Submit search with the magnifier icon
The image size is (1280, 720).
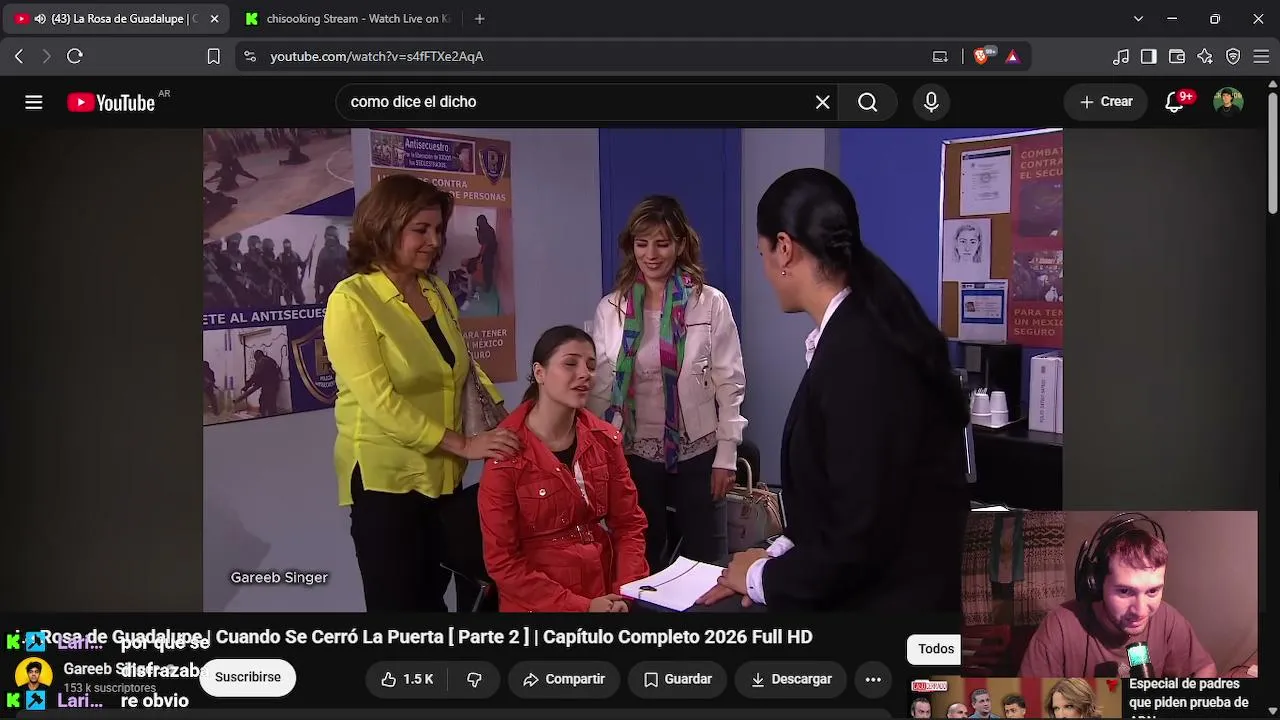[x=867, y=102]
